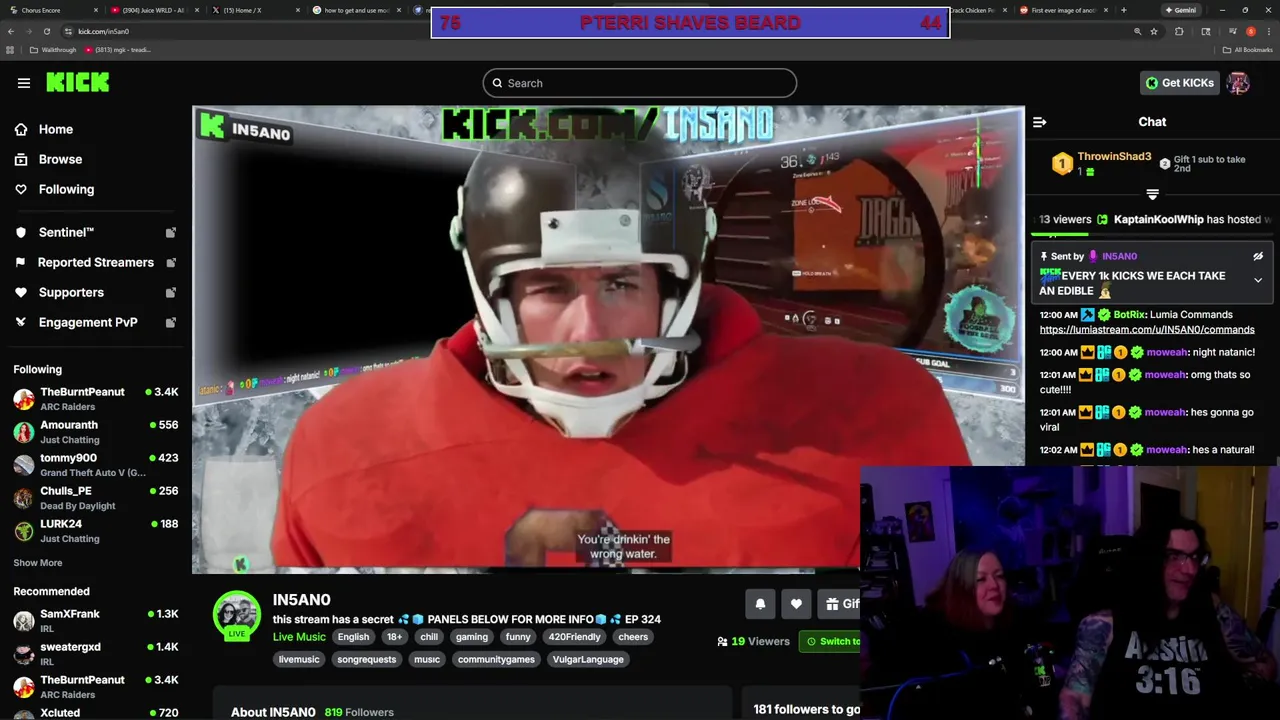Hide the pinned message eye icon
1280x720 pixels.
(1258, 257)
